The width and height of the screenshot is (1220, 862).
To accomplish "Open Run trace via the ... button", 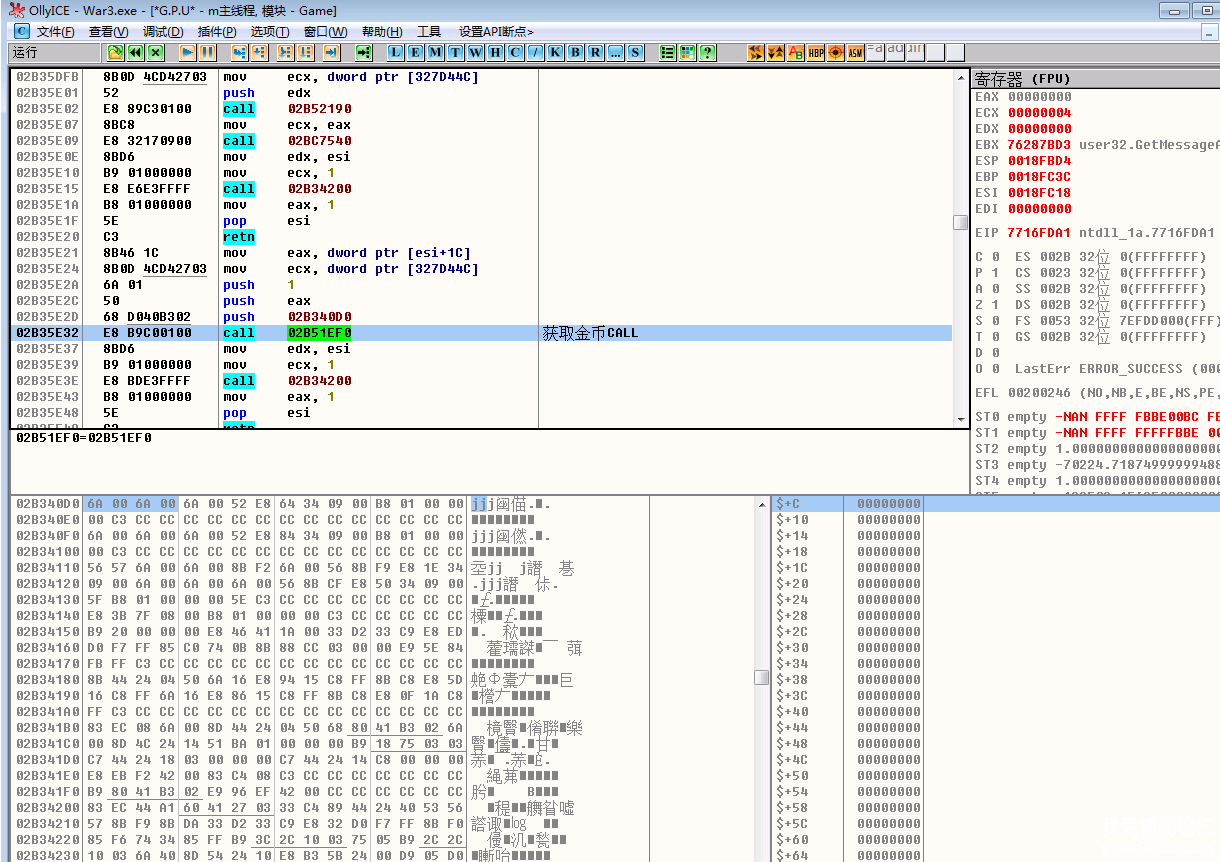I will [x=616, y=52].
